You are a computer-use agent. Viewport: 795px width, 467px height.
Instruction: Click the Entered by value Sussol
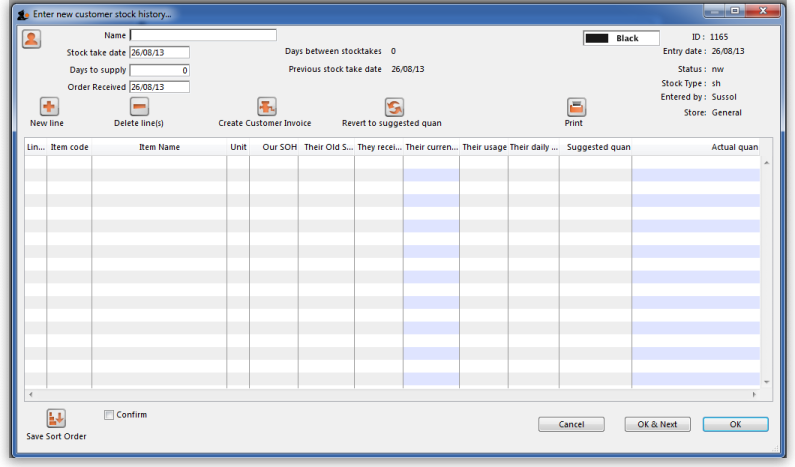point(724,97)
